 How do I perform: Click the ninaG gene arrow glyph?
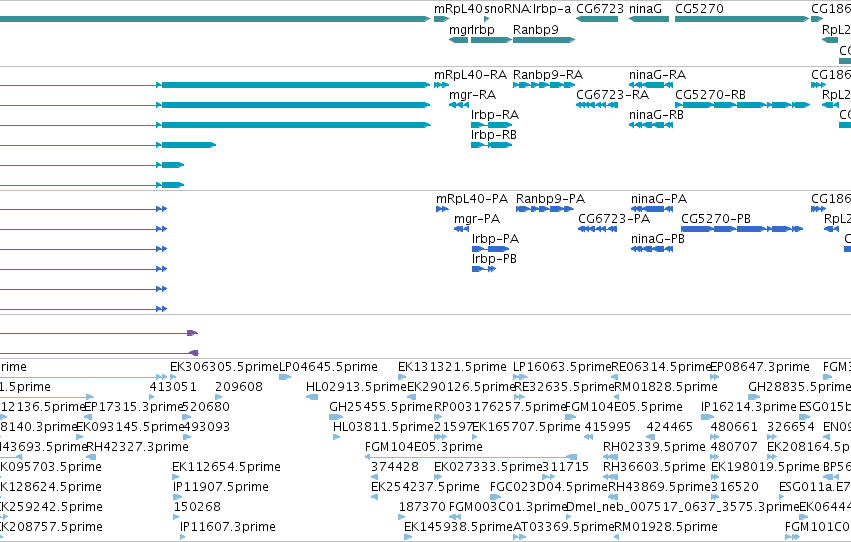[649, 19]
